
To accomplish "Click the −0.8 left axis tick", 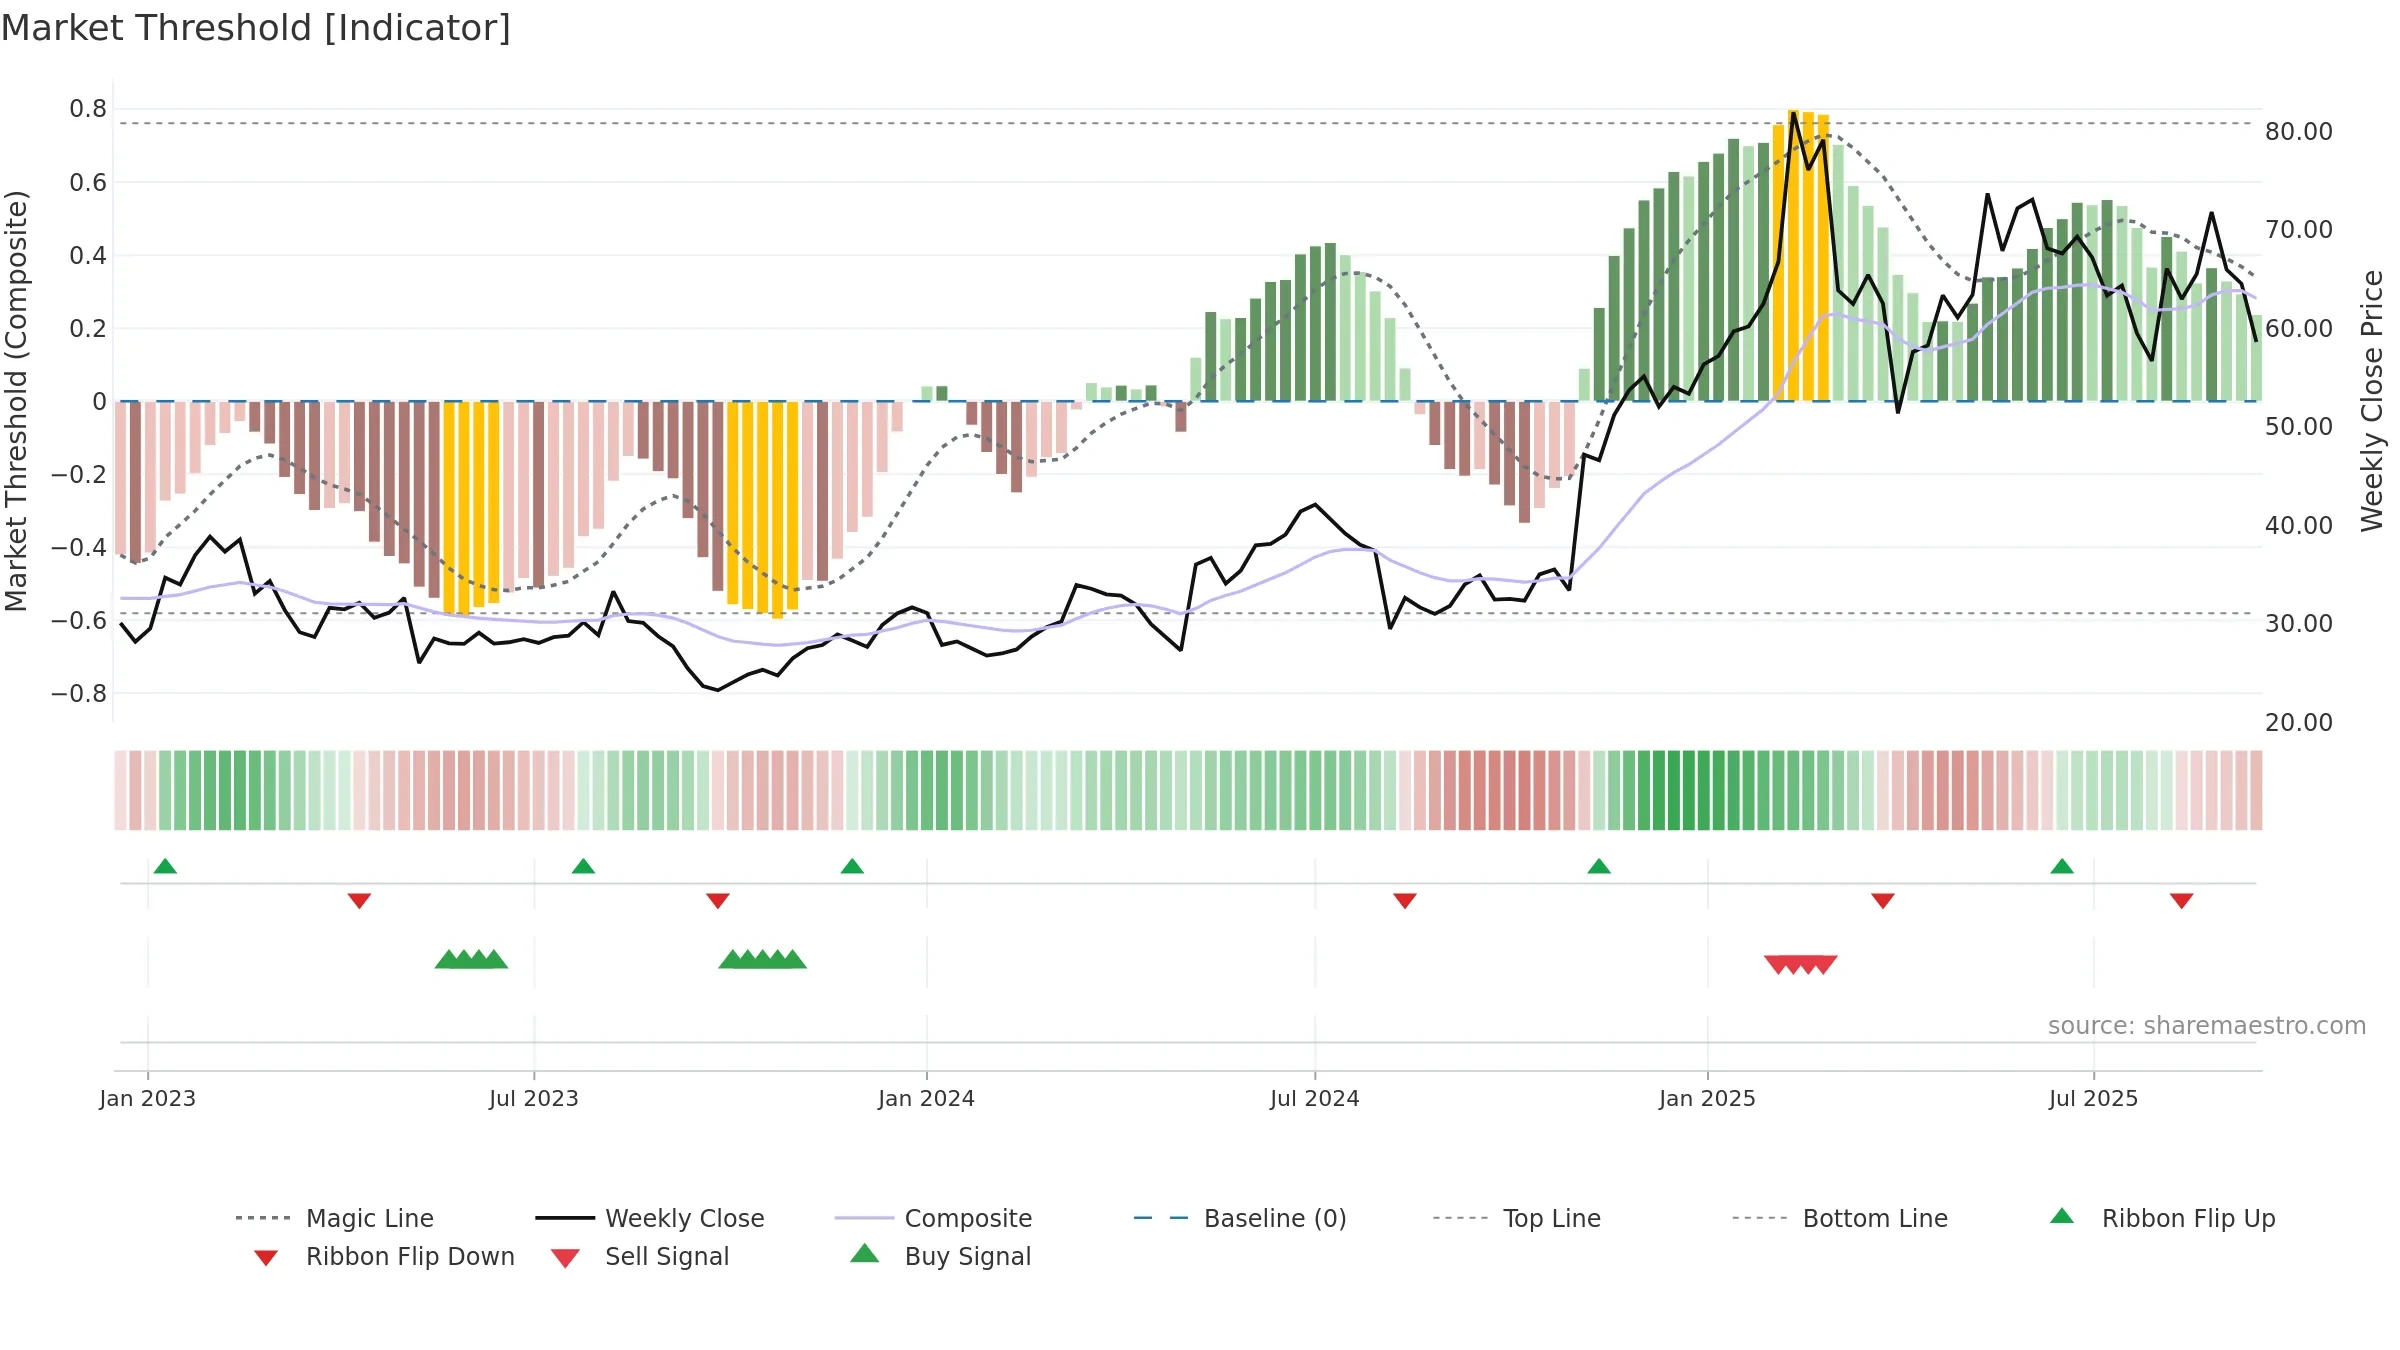I will pyautogui.click(x=79, y=693).
